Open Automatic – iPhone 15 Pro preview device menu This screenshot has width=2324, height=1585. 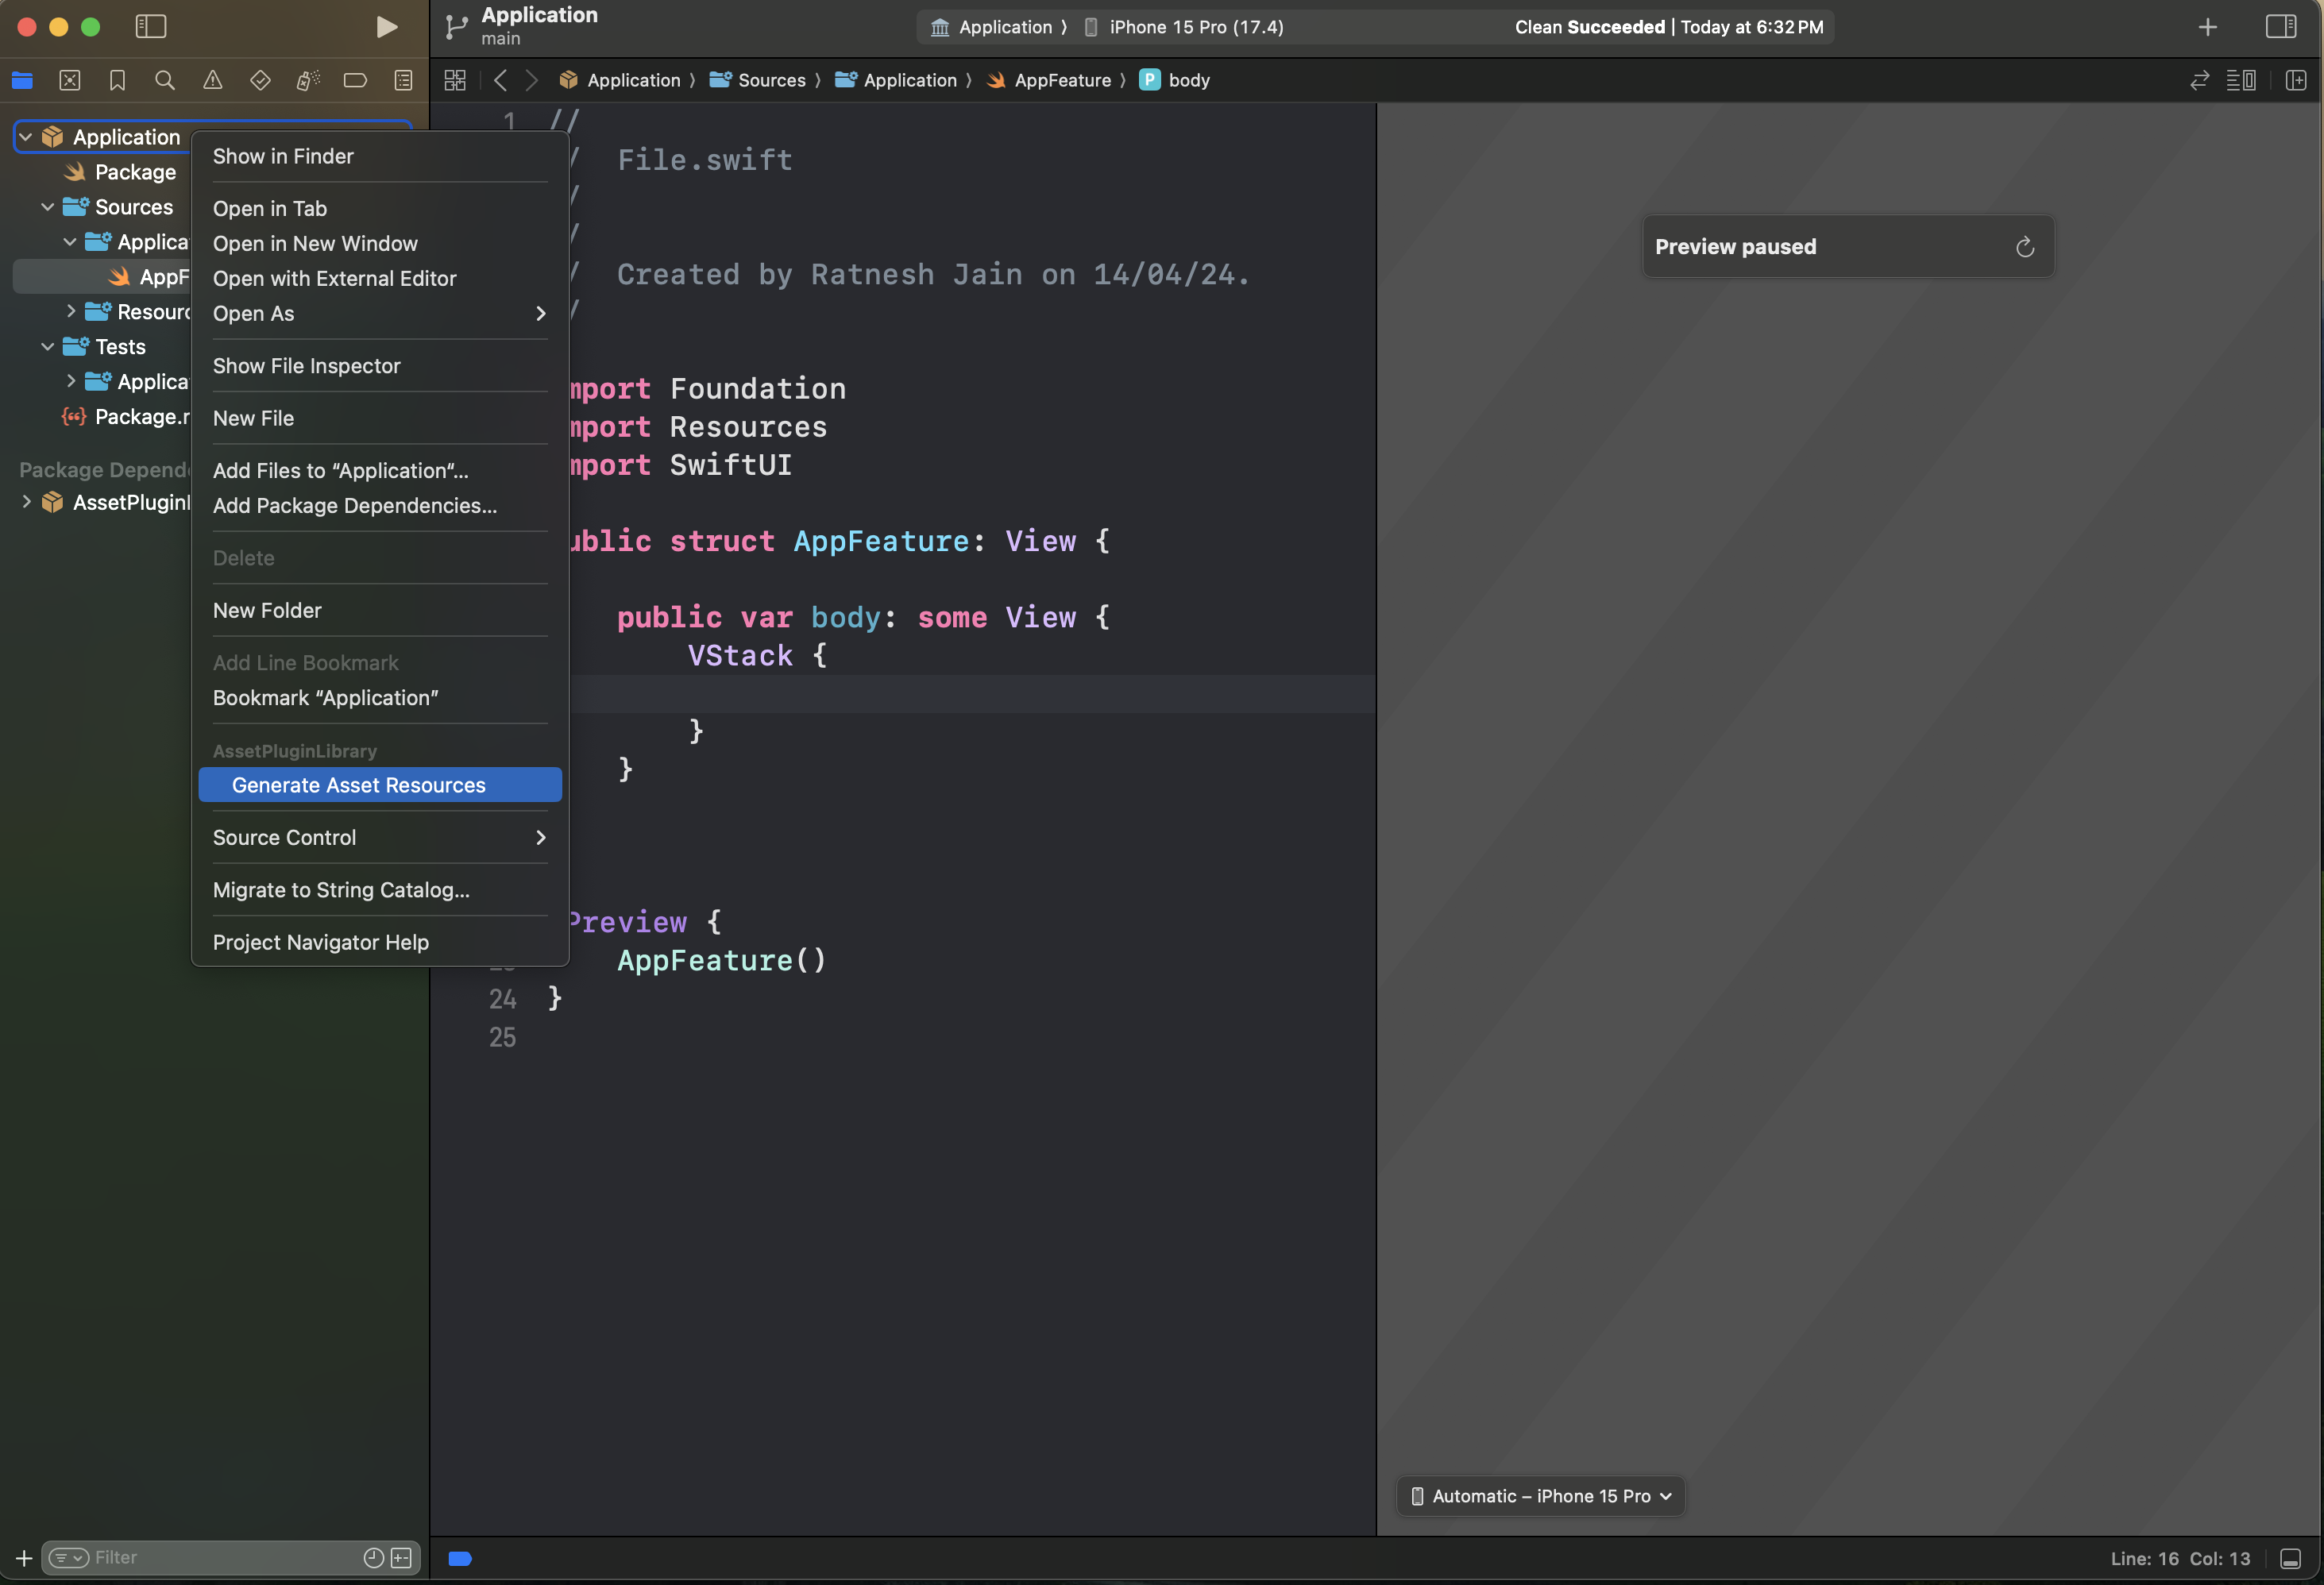(1540, 1496)
